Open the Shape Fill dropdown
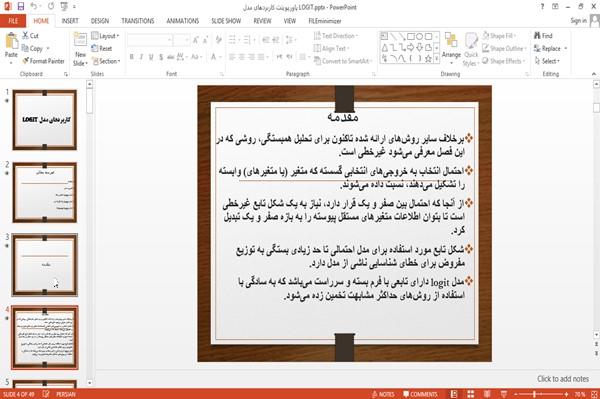This screenshot has height=399, width=600. pyautogui.click(x=499, y=36)
